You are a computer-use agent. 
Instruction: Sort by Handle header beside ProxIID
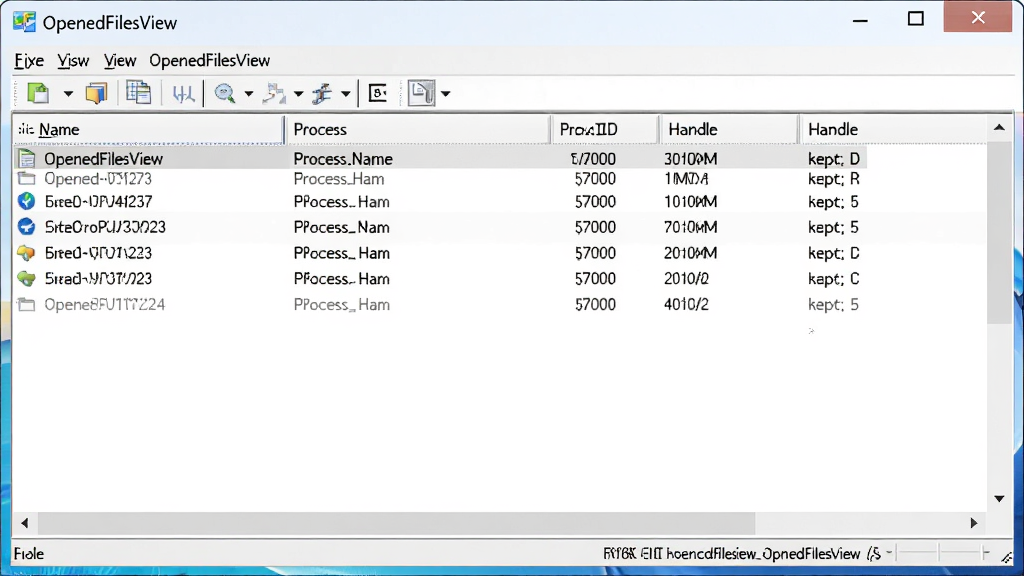[x=729, y=129]
